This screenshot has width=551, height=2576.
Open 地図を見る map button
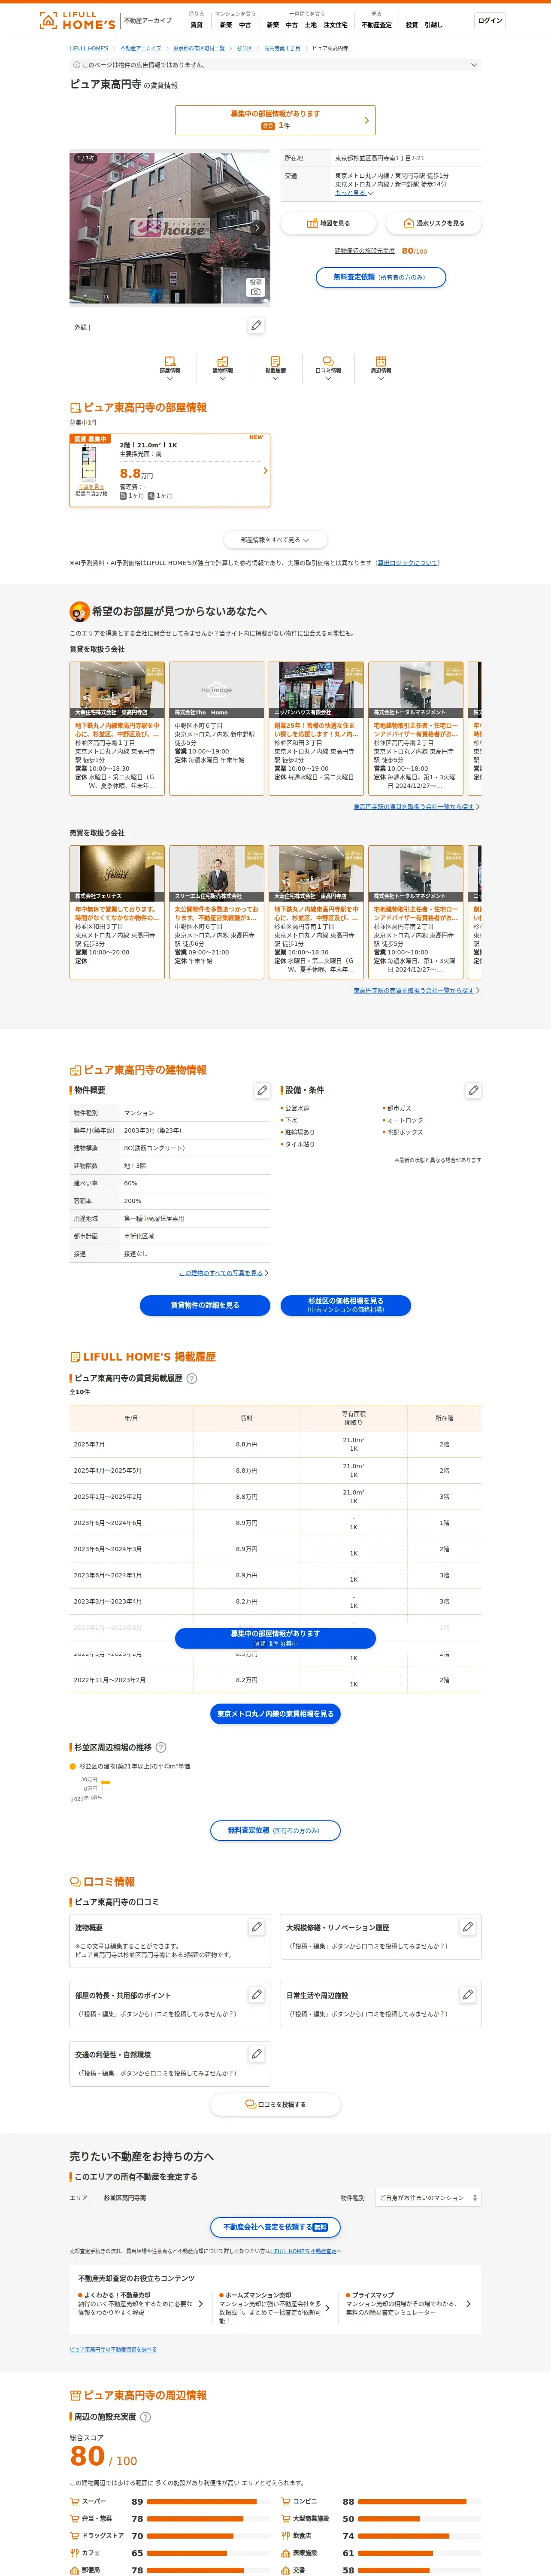tap(328, 223)
